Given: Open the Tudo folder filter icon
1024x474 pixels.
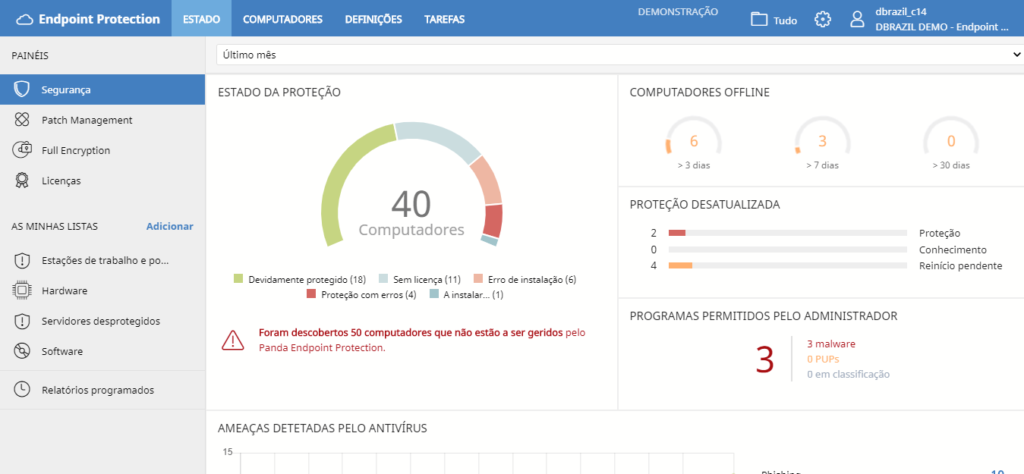Looking at the screenshot, I should pos(758,19).
